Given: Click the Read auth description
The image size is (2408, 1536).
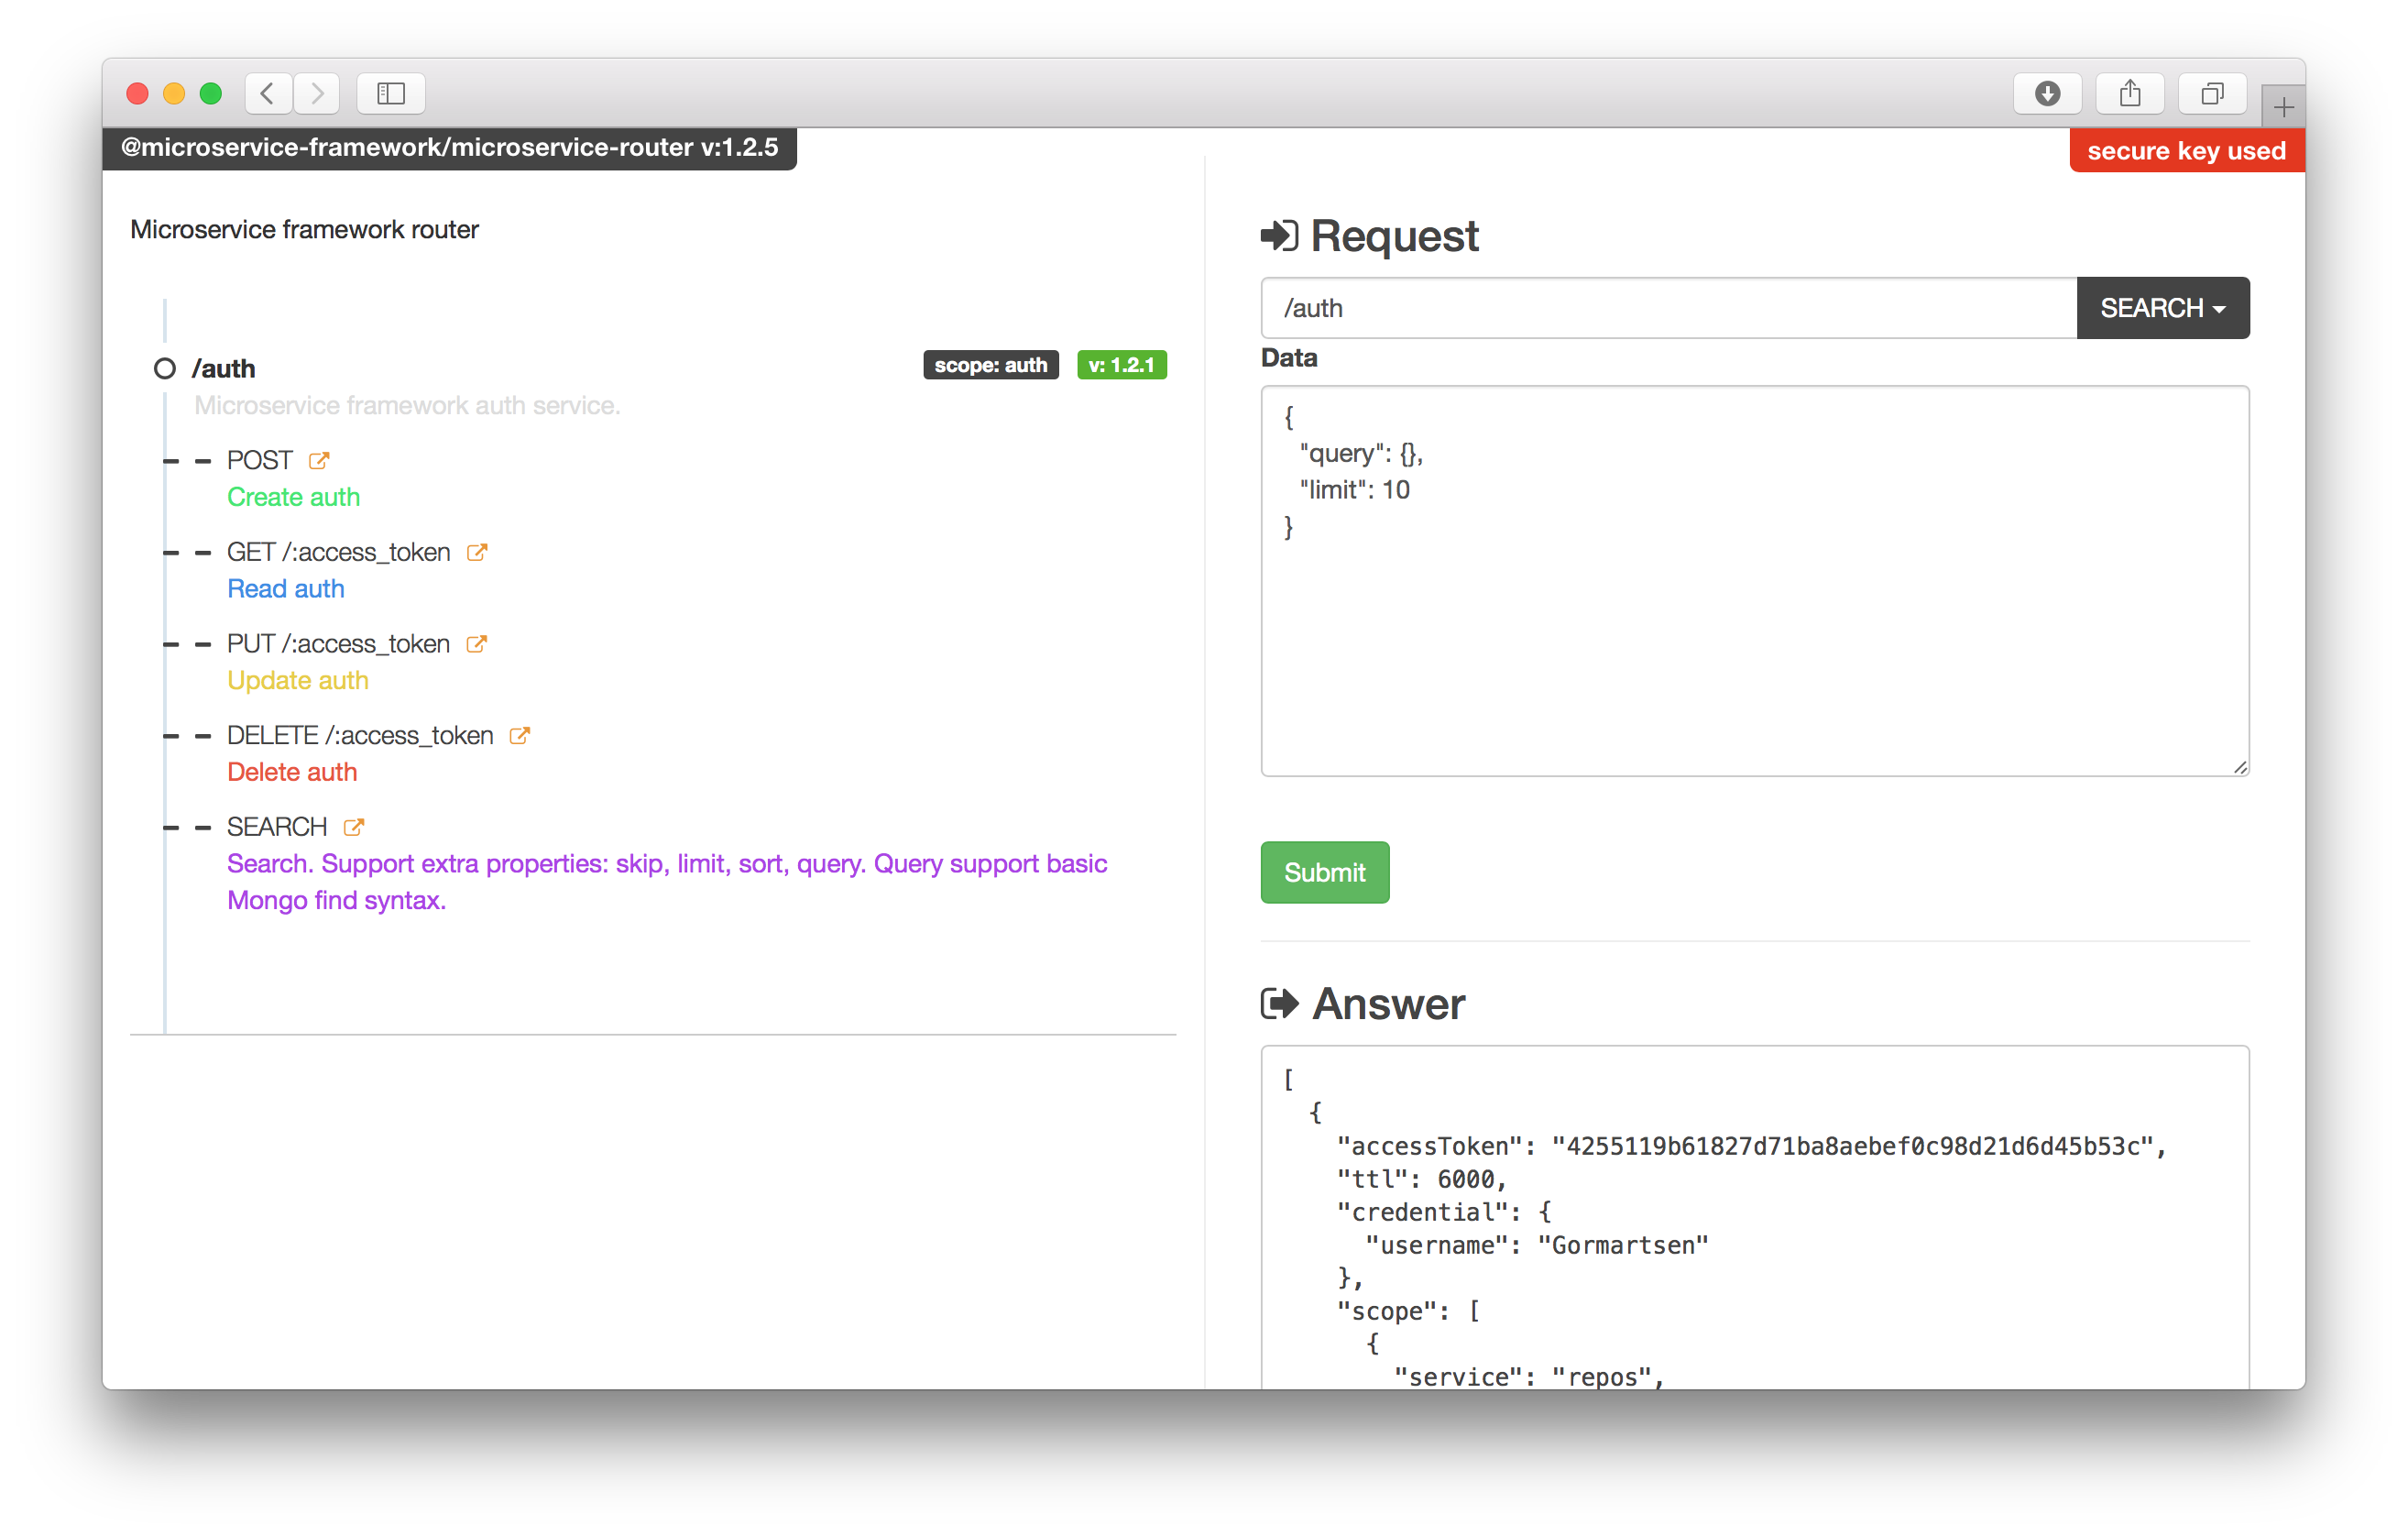Looking at the screenshot, I should point(286,589).
